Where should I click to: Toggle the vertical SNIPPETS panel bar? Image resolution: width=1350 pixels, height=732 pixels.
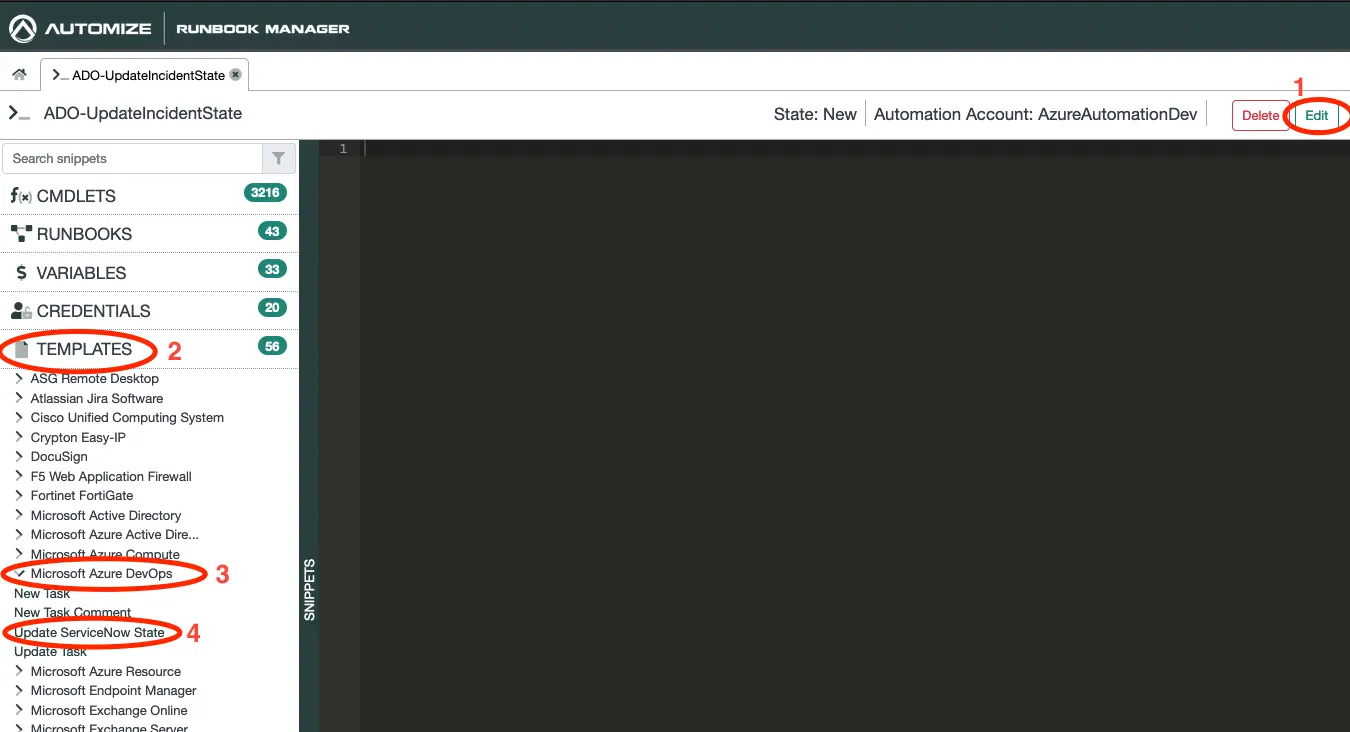(309, 590)
